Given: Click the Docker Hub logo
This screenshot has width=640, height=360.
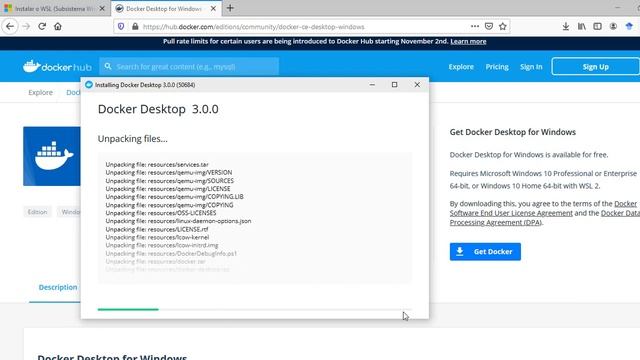Looking at the screenshot, I should click(57, 67).
